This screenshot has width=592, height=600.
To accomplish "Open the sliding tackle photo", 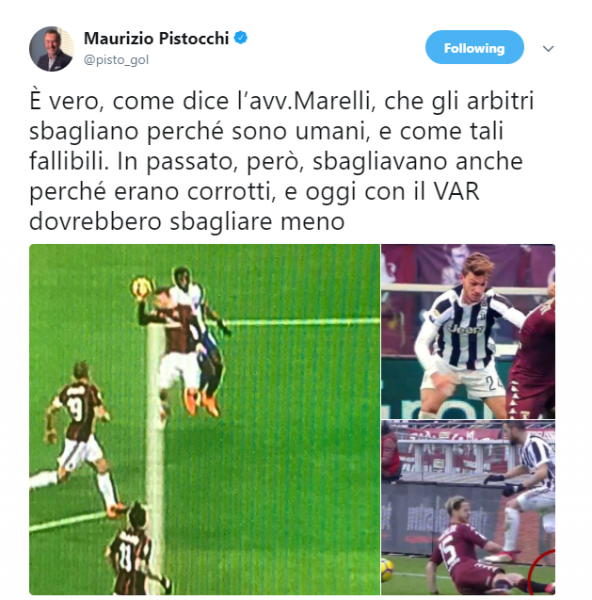I will (468, 507).
